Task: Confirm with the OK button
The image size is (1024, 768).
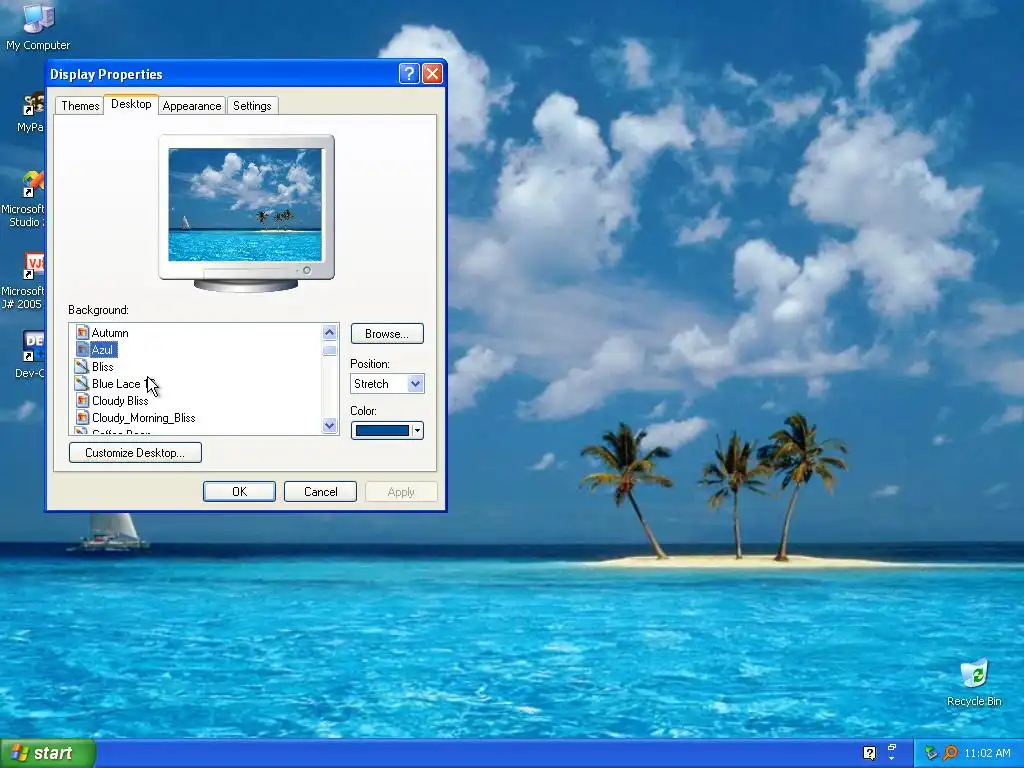Action: (x=239, y=492)
